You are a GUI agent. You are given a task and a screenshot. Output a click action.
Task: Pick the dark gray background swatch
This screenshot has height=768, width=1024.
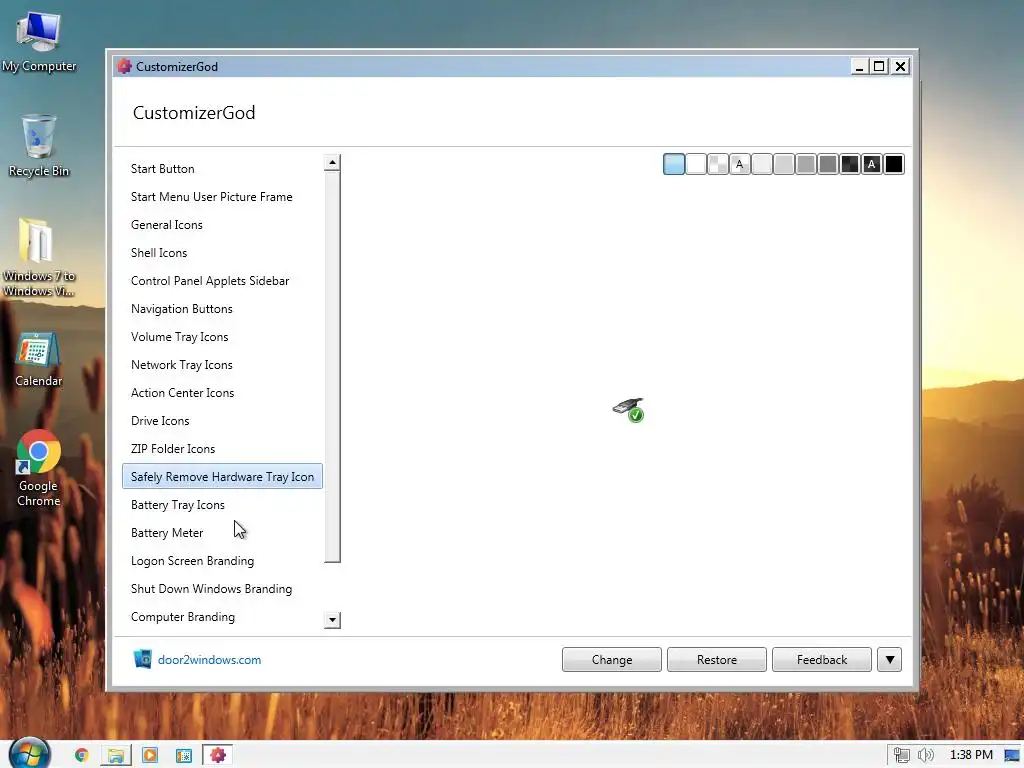[x=827, y=164]
